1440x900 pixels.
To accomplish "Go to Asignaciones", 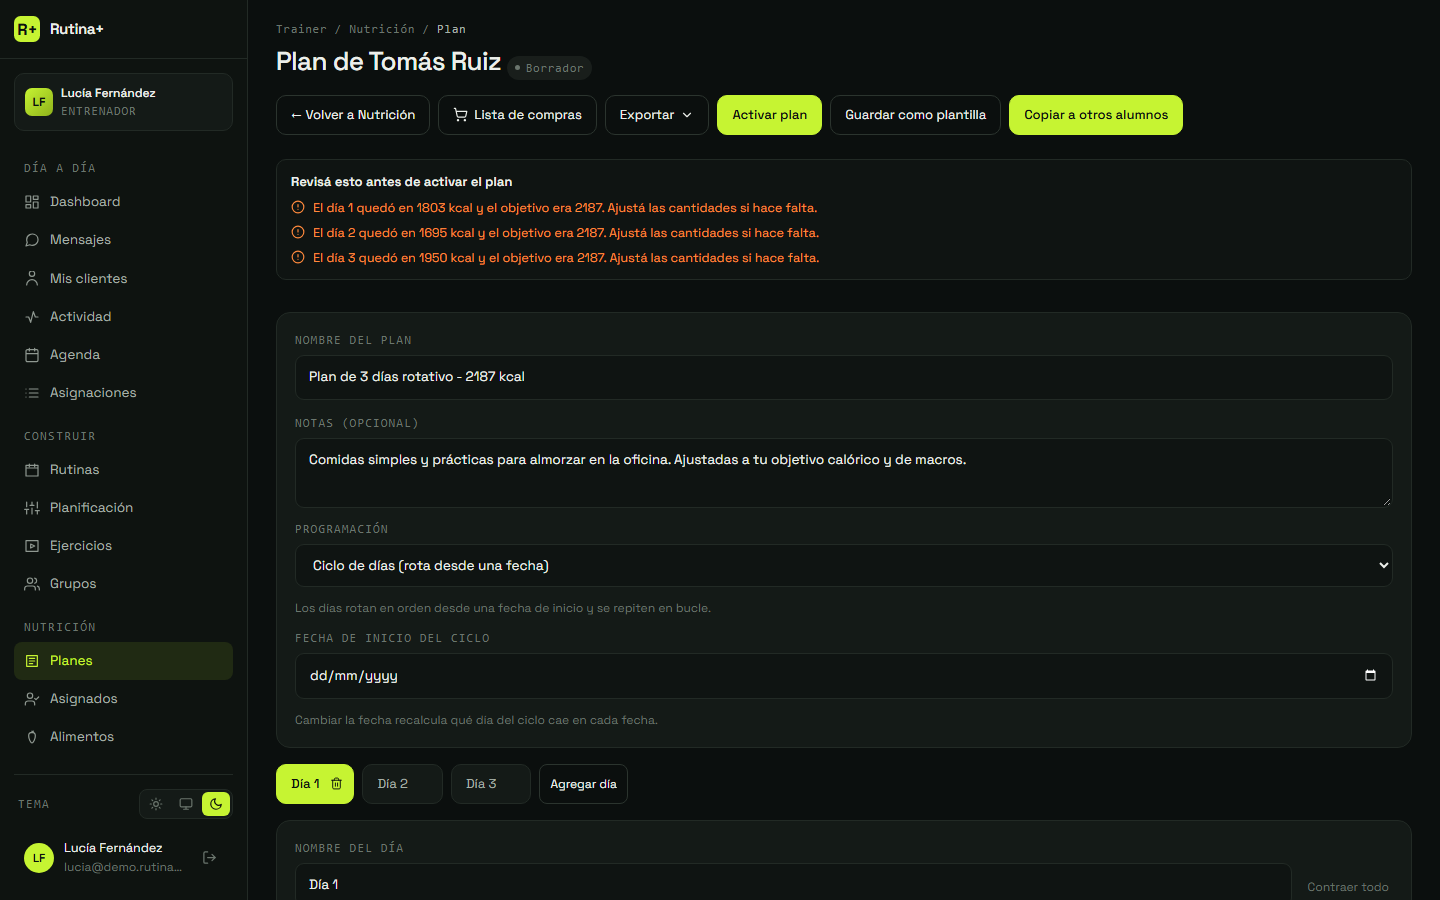I will (123, 393).
